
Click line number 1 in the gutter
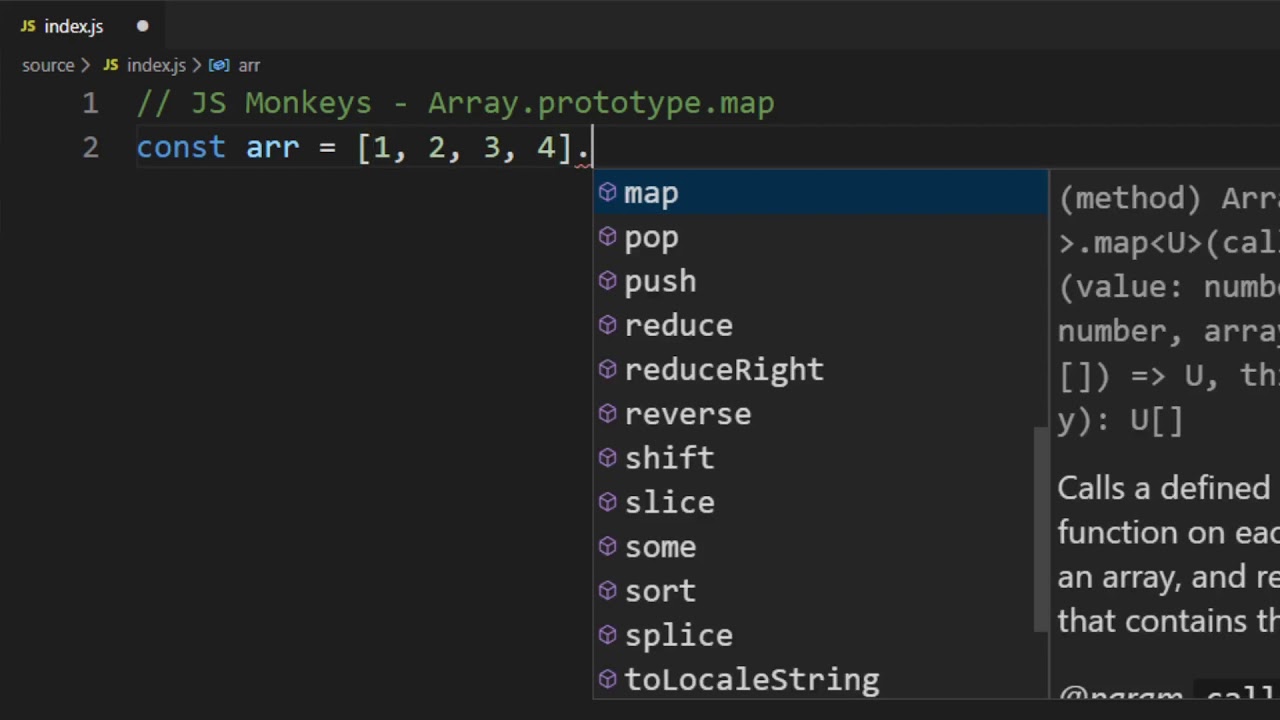pos(90,103)
